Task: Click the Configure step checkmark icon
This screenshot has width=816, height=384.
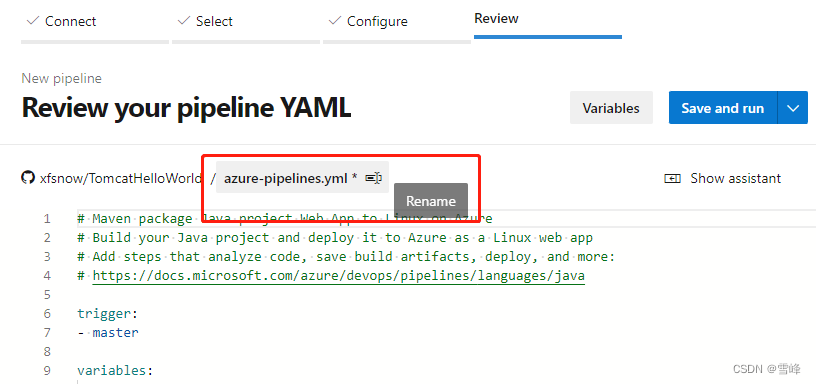Action: click(335, 21)
